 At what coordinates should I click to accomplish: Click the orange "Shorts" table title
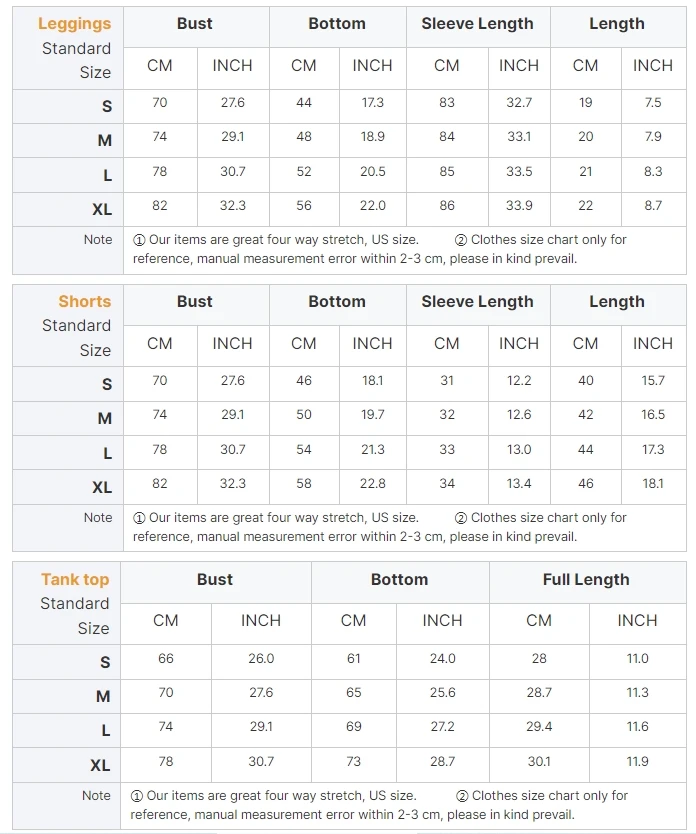click(85, 302)
